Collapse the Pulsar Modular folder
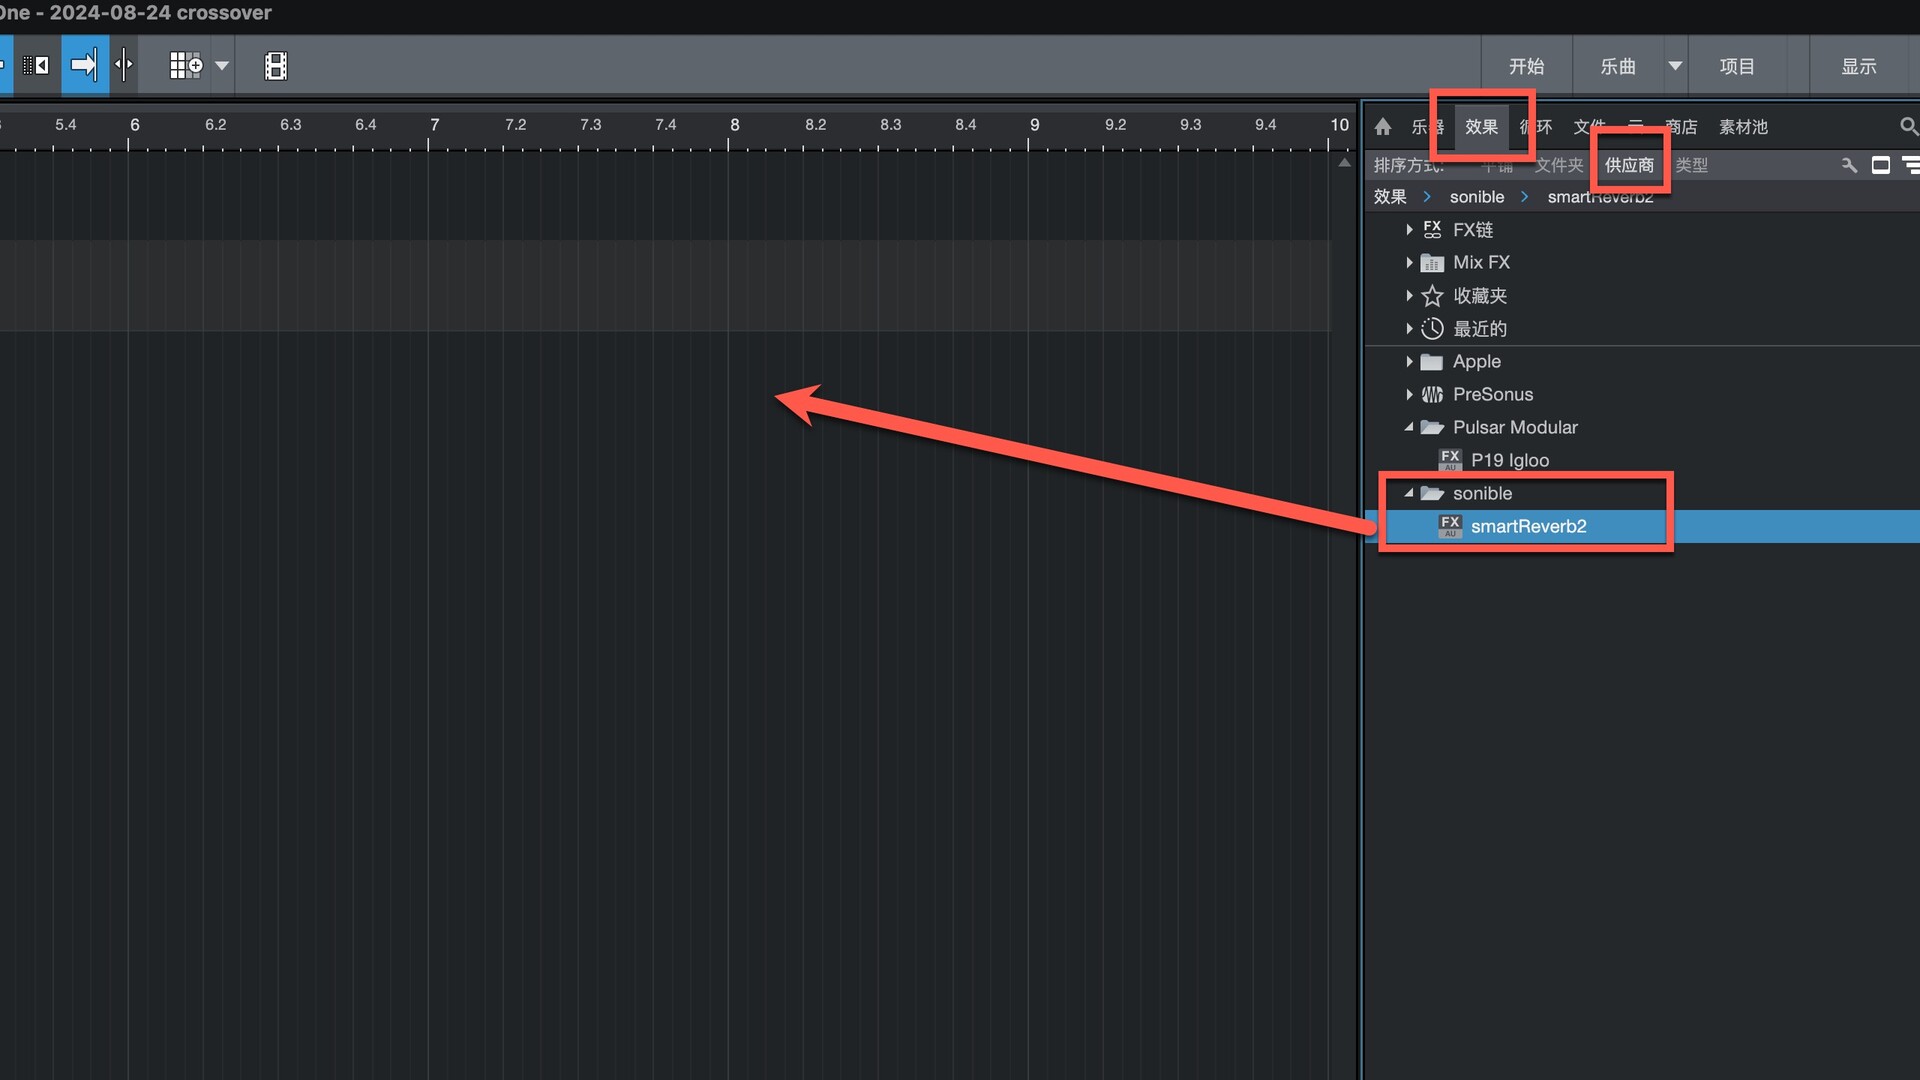The image size is (1920, 1080). tap(1409, 427)
